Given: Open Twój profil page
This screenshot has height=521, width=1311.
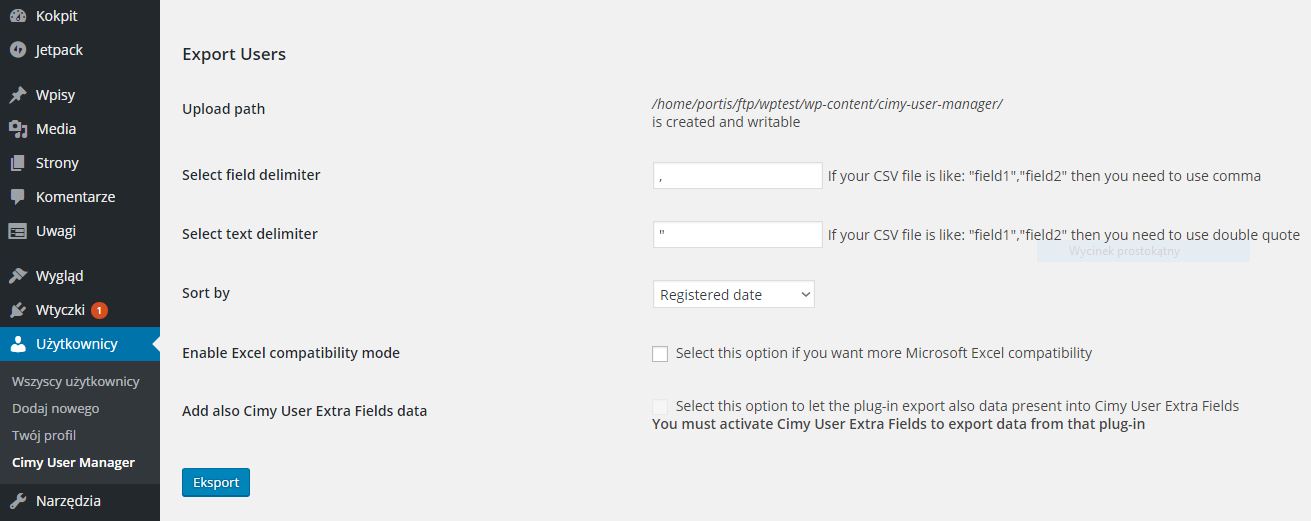Looking at the screenshot, I should coord(44,436).
